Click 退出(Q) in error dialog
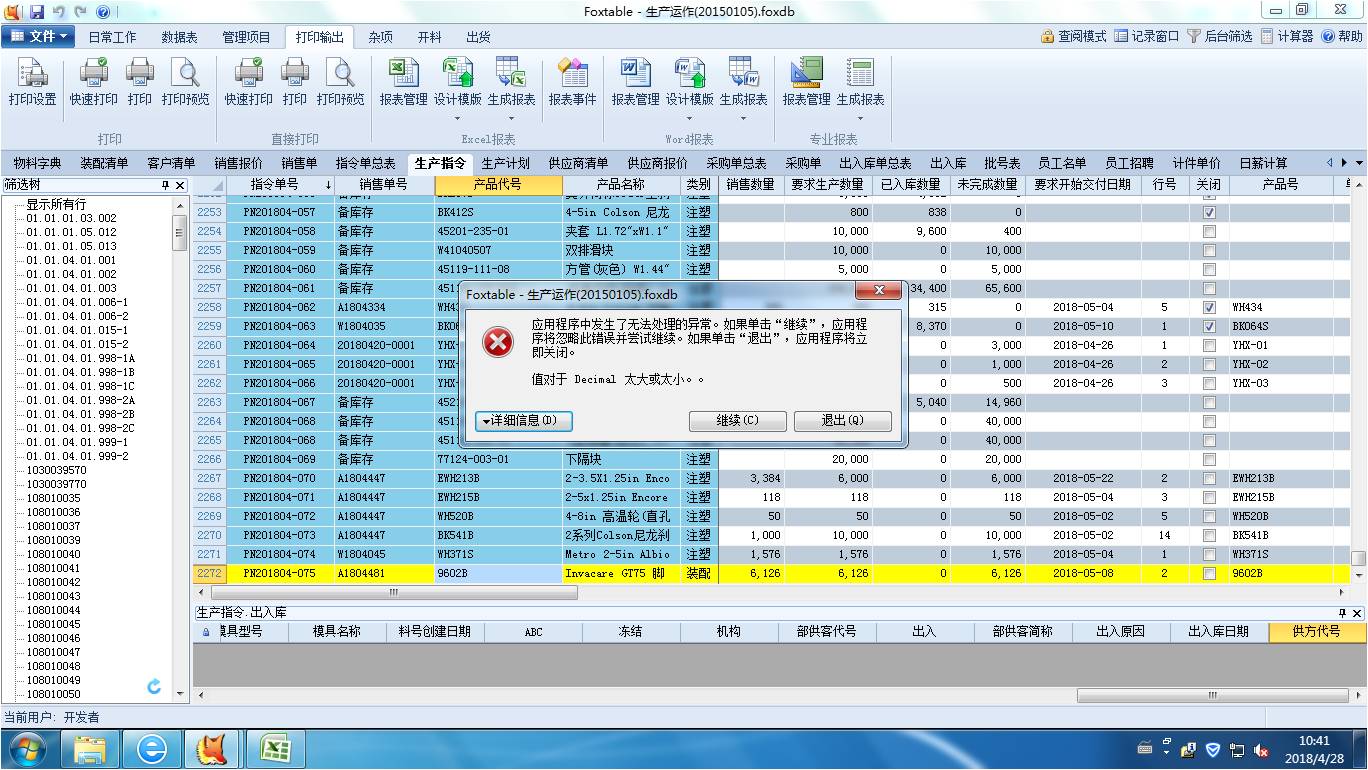The width and height of the screenshot is (1368, 770). tap(843, 421)
